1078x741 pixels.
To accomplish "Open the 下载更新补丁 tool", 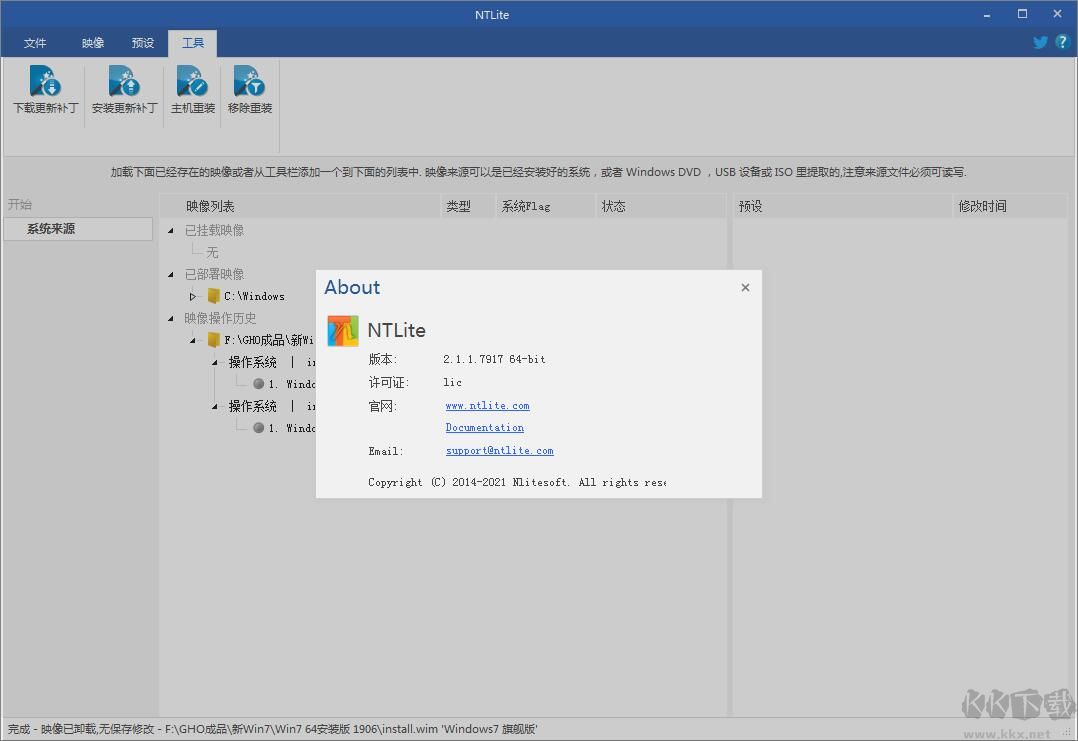I will 45,90.
